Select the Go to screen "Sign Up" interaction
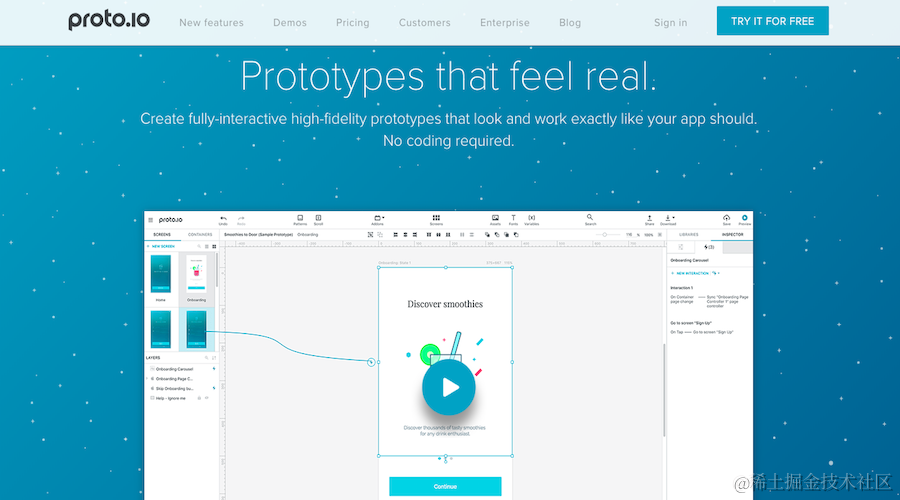900x500 pixels. click(x=691, y=323)
